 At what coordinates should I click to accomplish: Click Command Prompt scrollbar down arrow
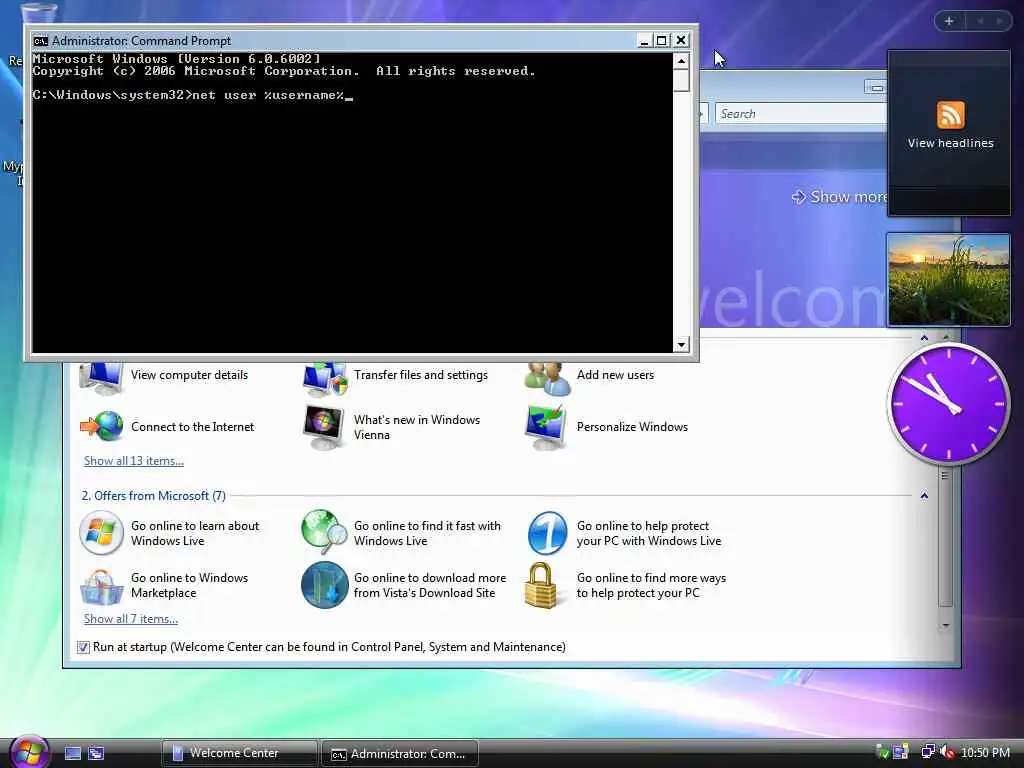(x=681, y=344)
